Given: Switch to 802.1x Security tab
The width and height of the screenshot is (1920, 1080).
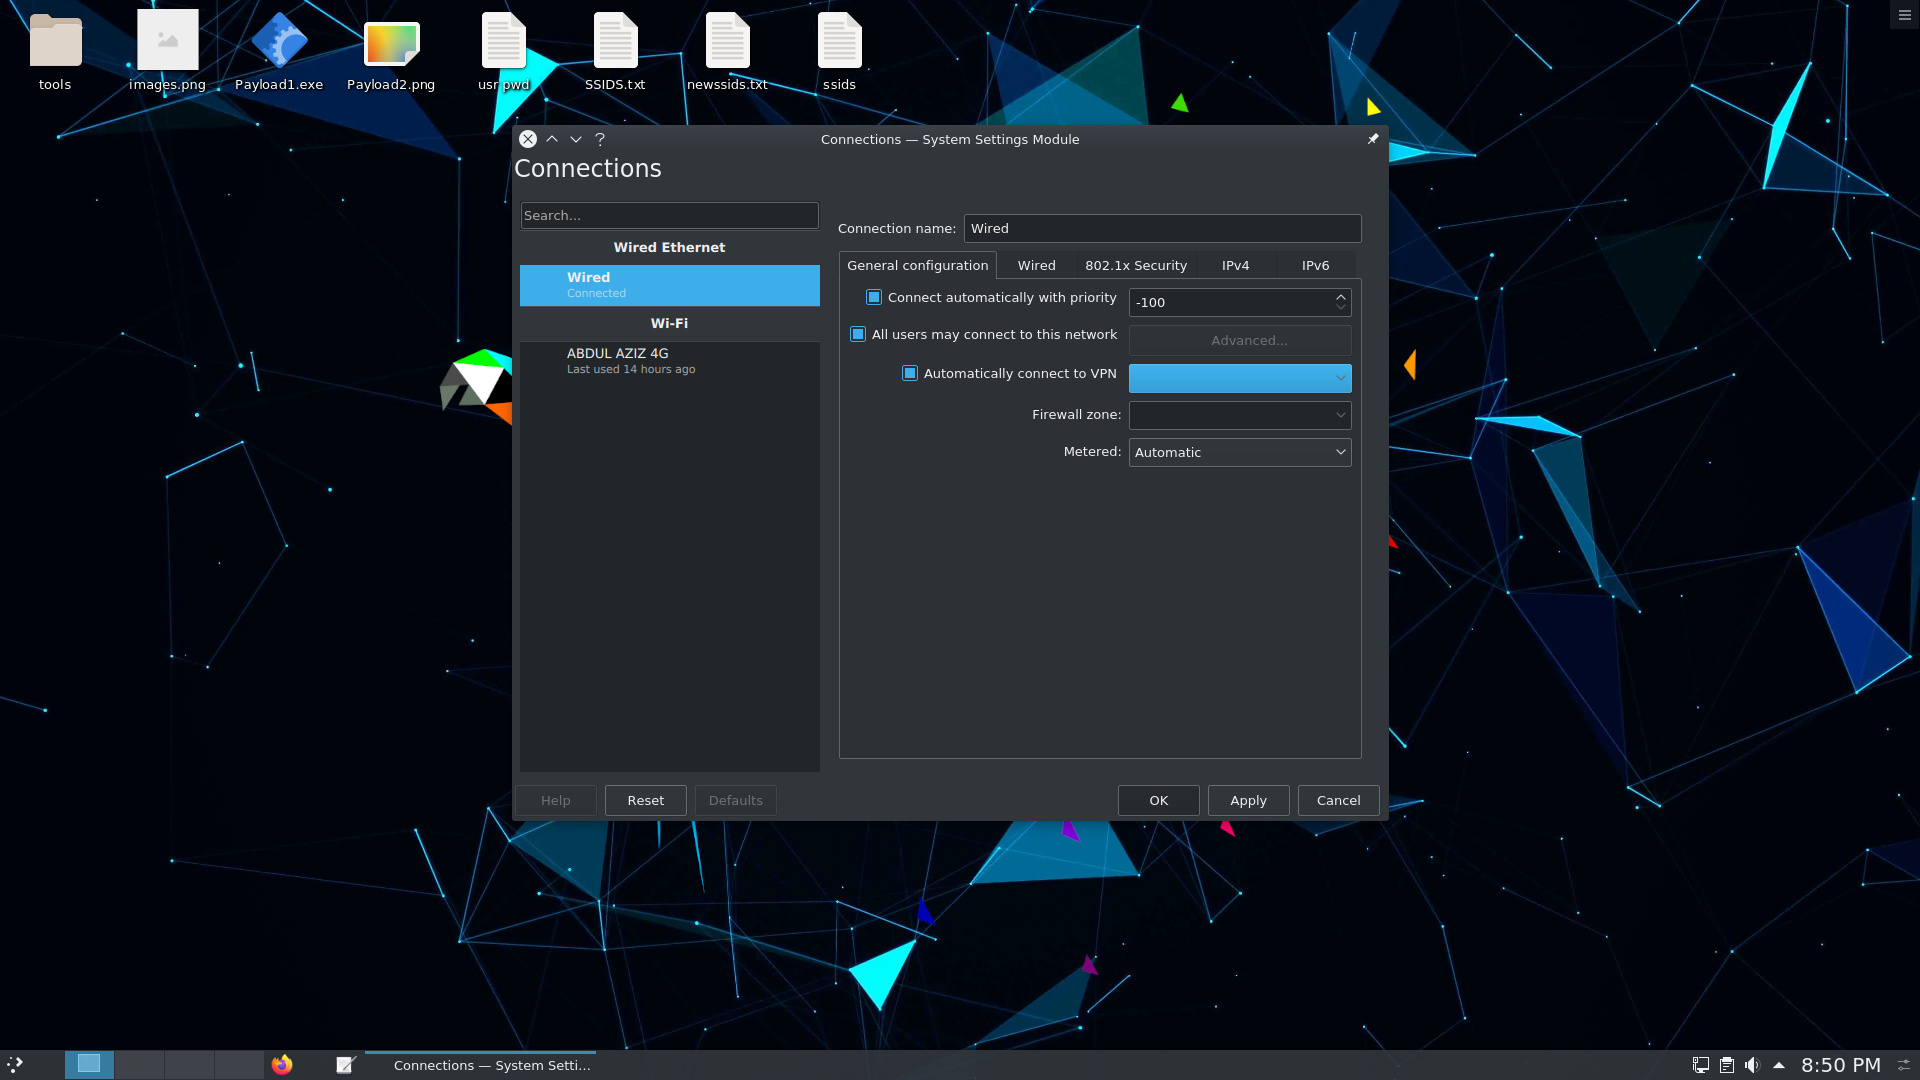Looking at the screenshot, I should pyautogui.click(x=1135, y=265).
